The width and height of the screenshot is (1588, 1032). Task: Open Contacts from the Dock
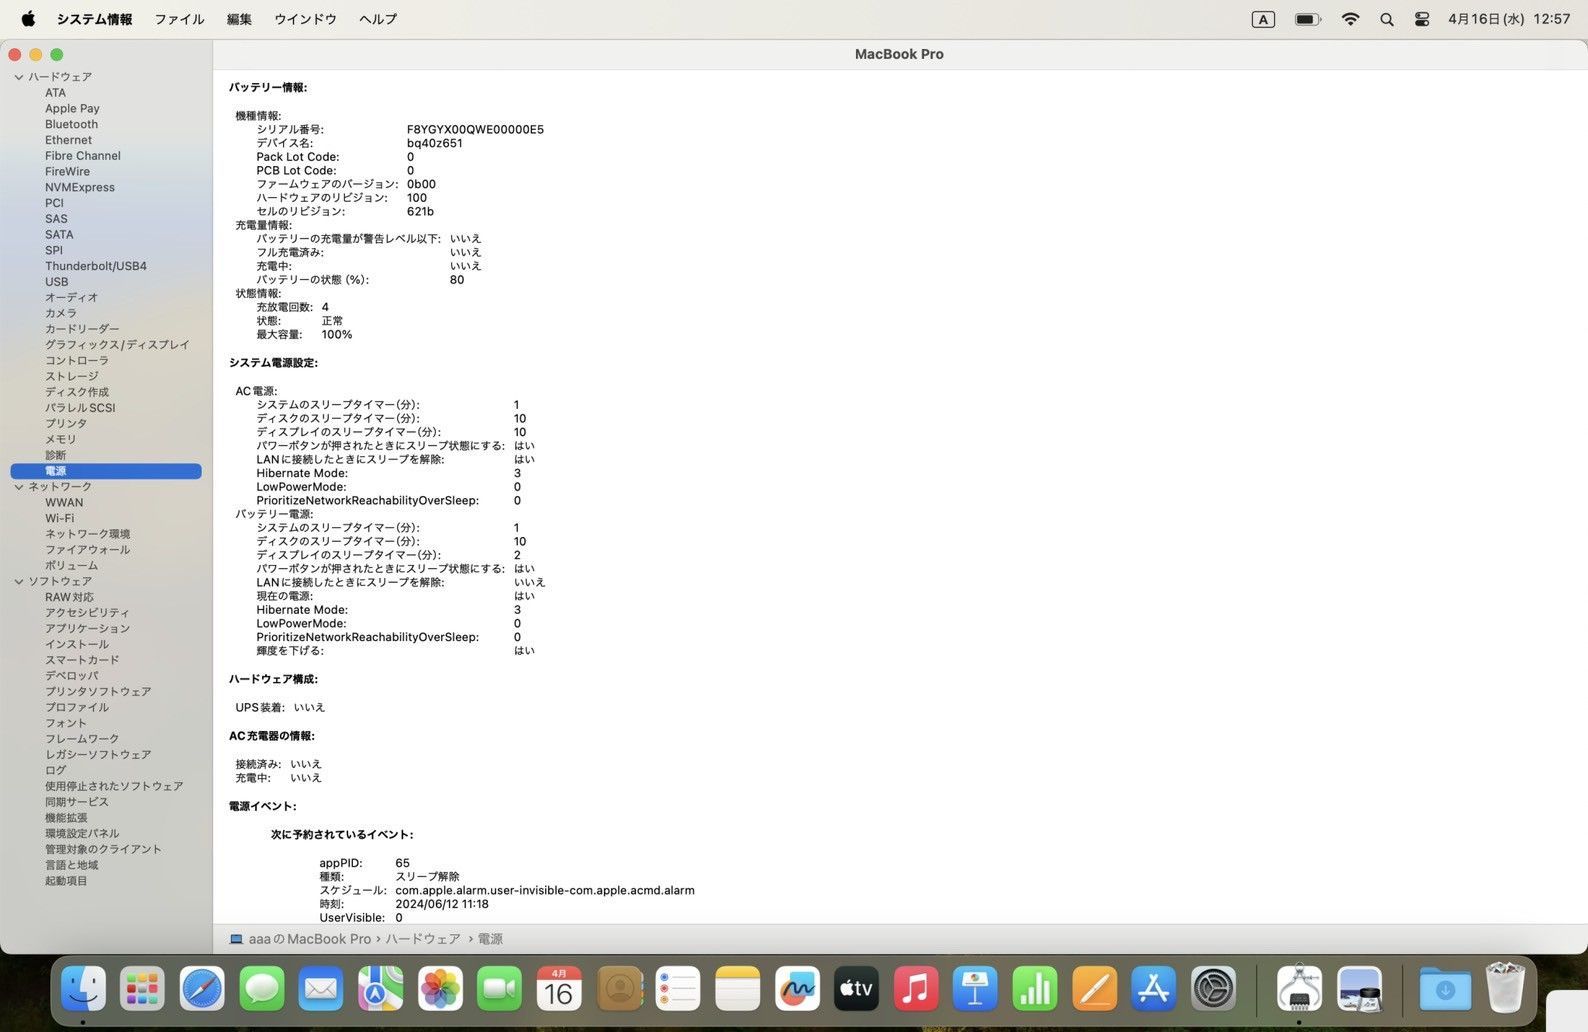619,989
